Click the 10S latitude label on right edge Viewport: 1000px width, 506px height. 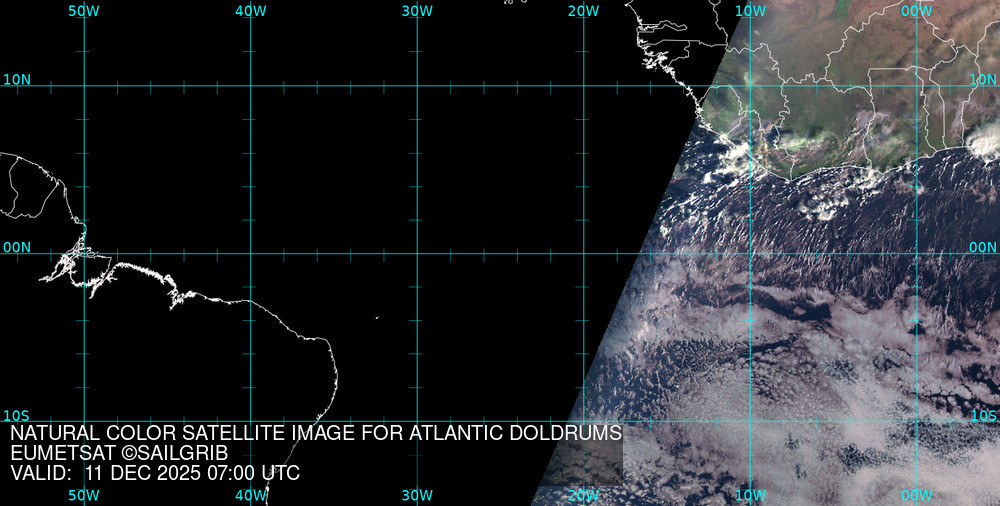(984, 415)
